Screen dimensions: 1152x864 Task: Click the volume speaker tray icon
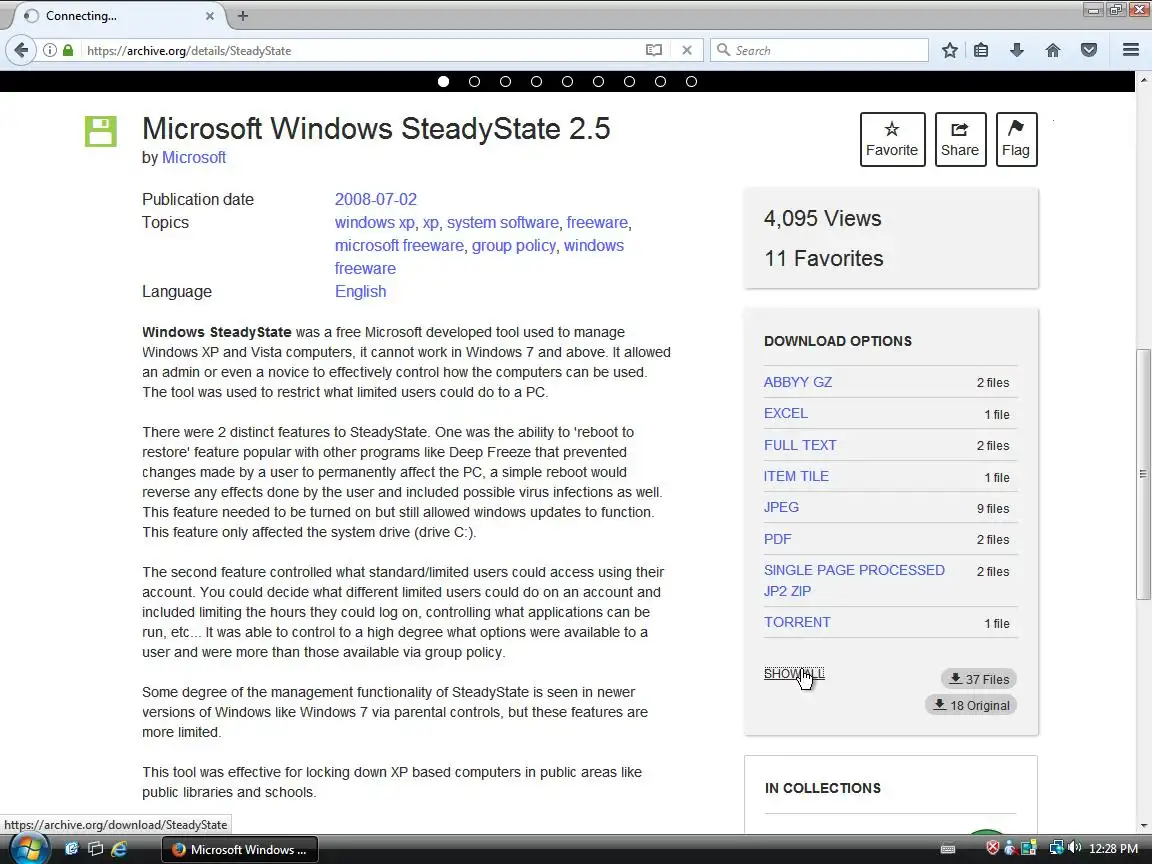(x=1074, y=848)
